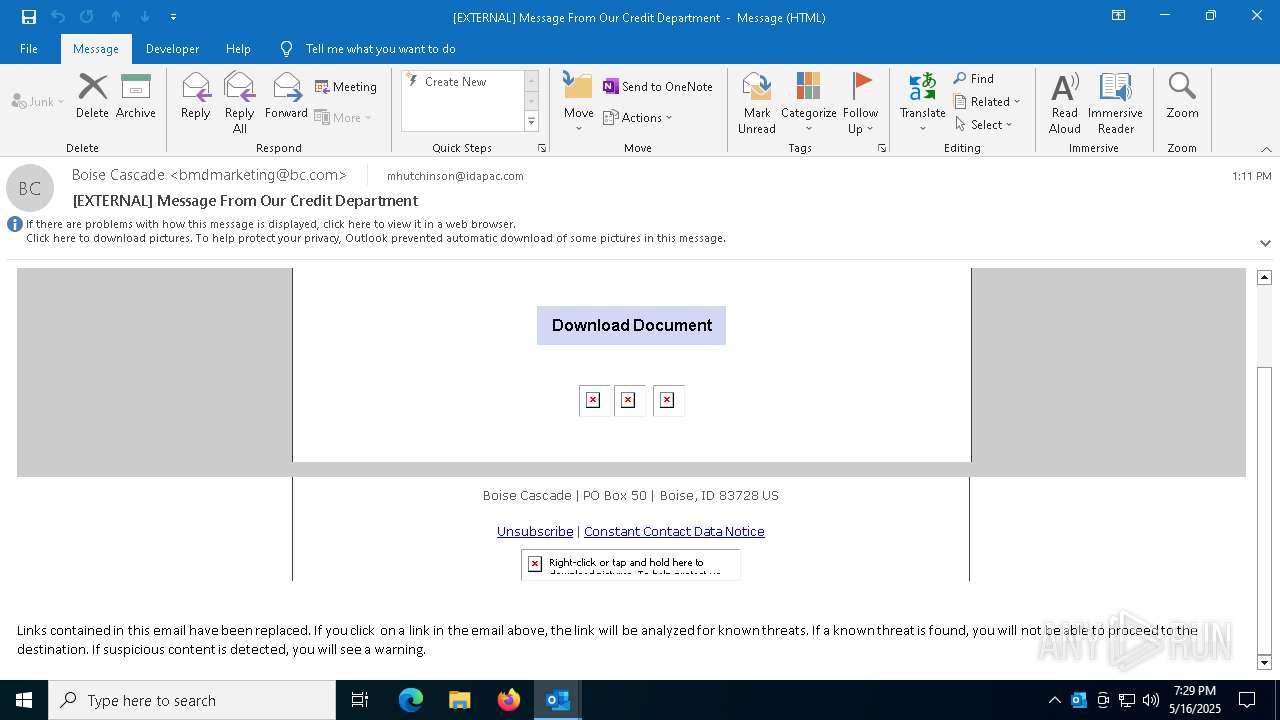Open the File tab
The image size is (1280, 720).
(x=29, y=49)
